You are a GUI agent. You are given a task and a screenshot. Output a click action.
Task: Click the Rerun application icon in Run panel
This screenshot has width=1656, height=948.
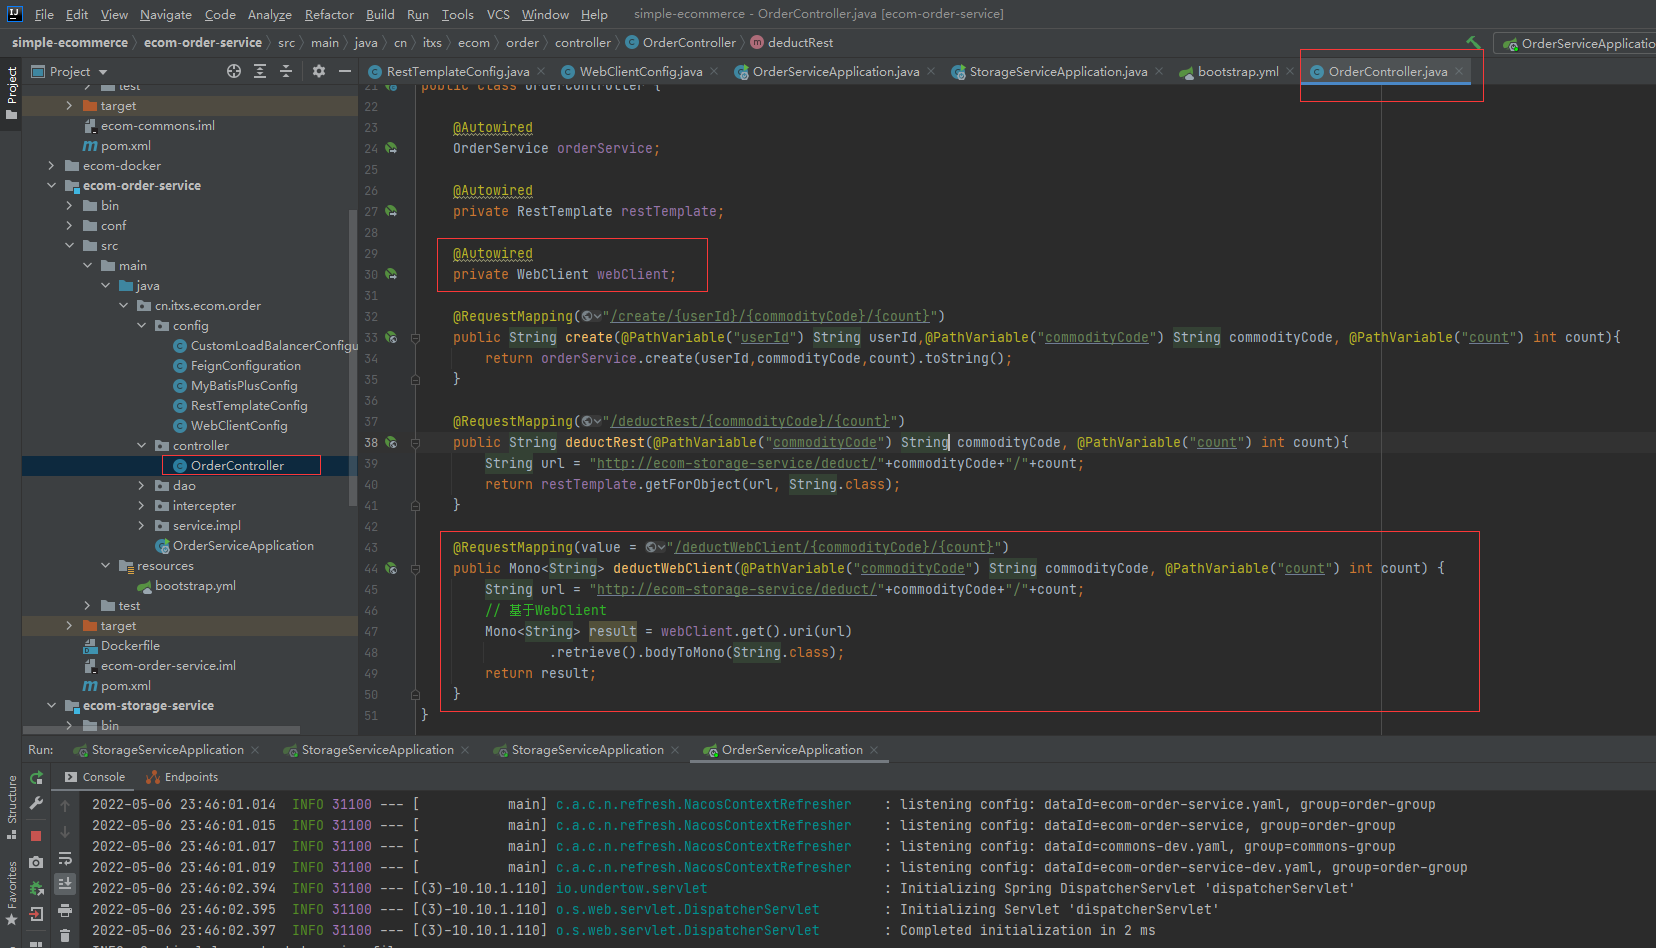[x=37, y=777]
